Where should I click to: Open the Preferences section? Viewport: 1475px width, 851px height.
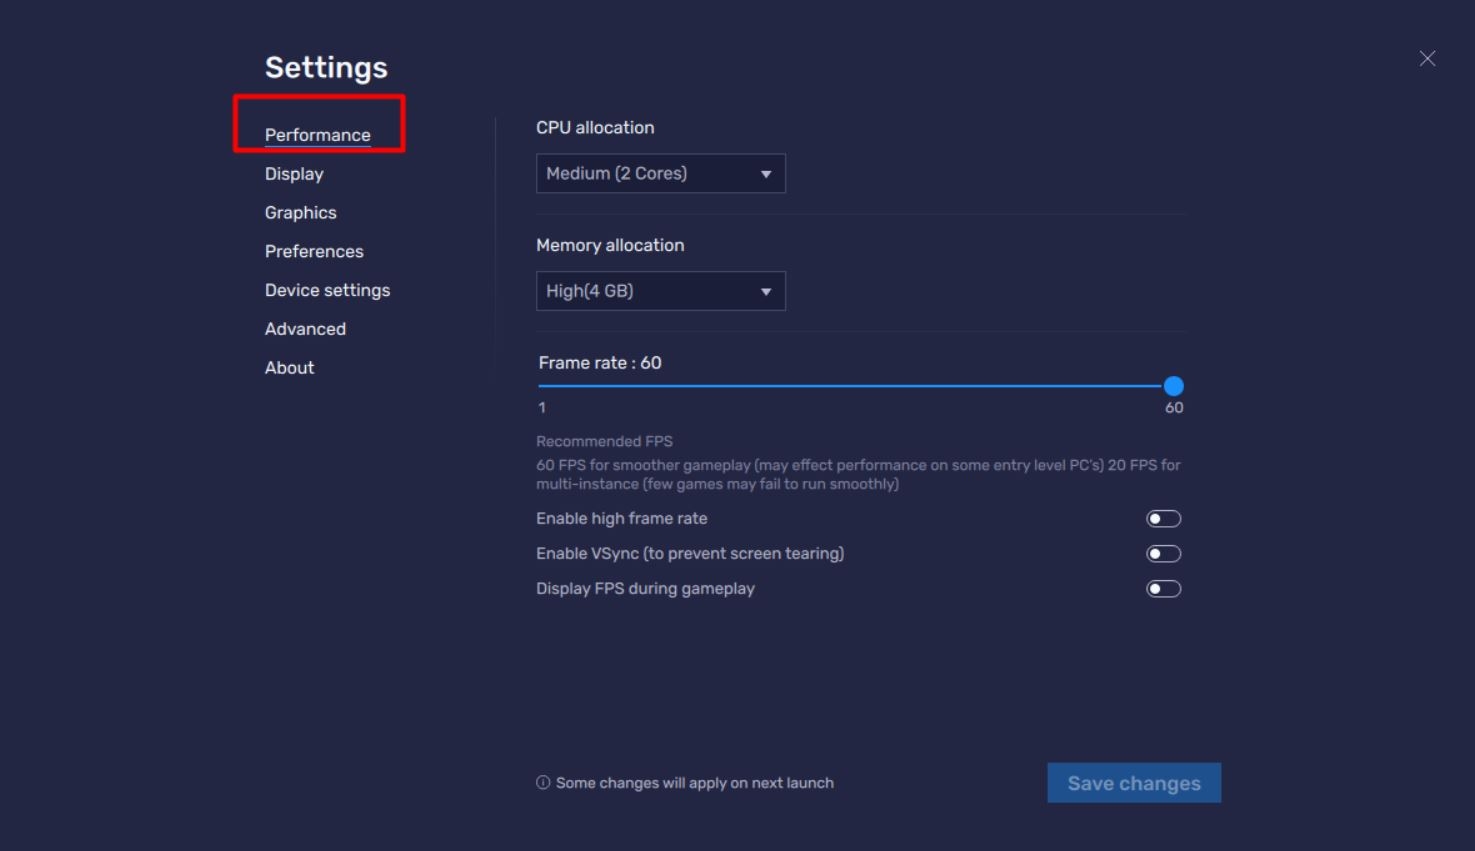[x=314, y=252]
